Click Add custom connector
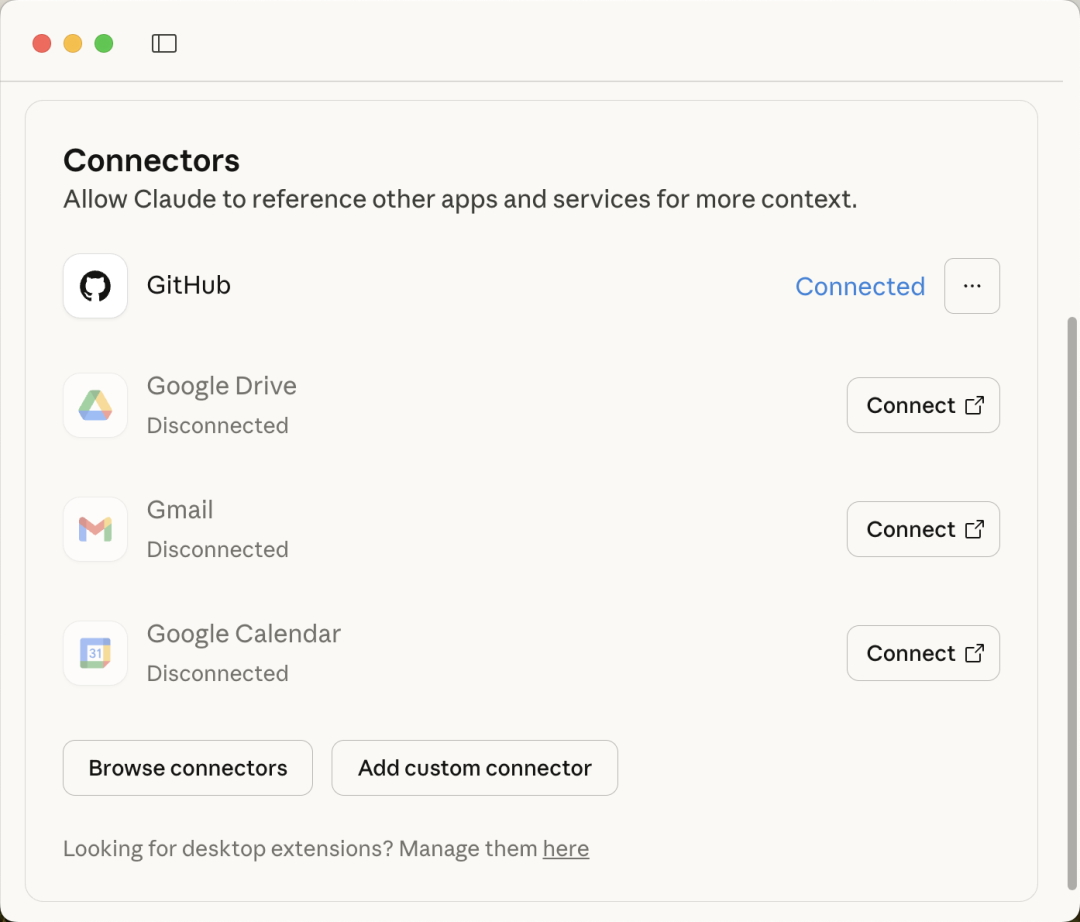The height and width of the screenshot is (922, 1080). 475,768
